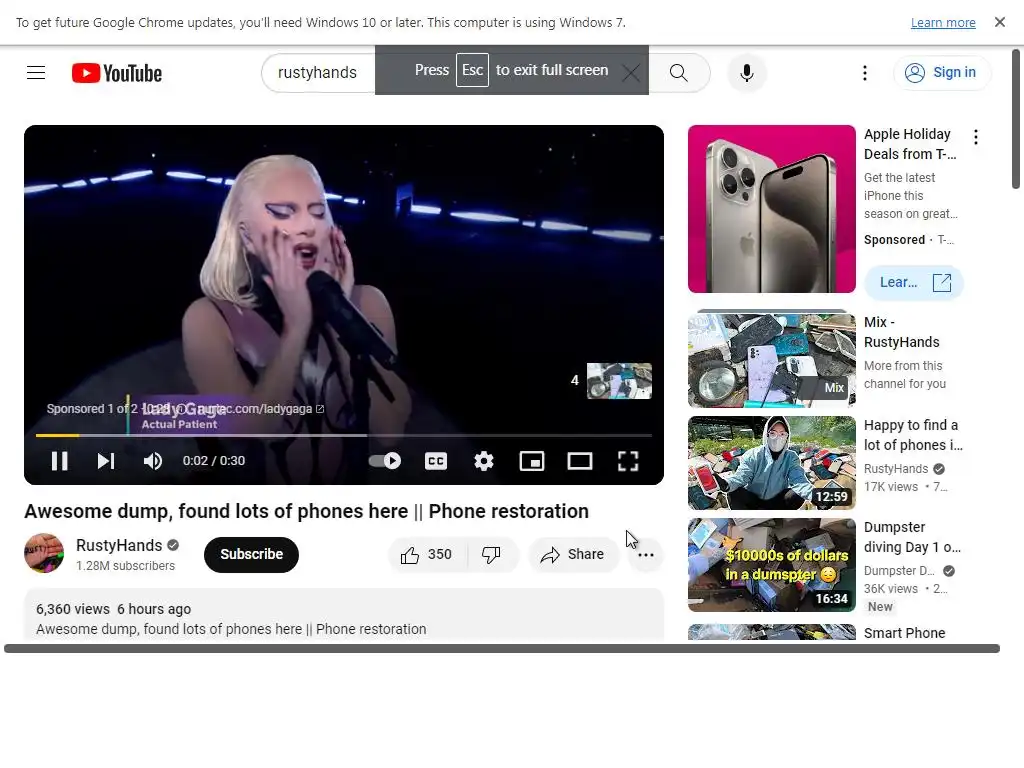Click the horizontal page scrollbar

pos(502,648)
